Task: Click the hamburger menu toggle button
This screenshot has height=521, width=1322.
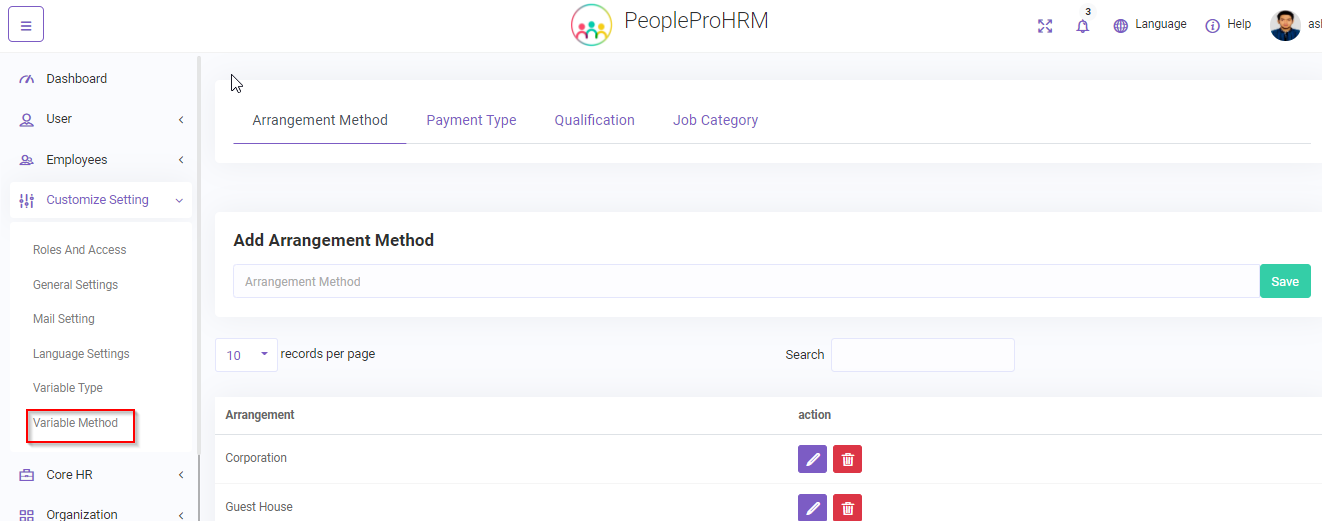Action: 26,25
